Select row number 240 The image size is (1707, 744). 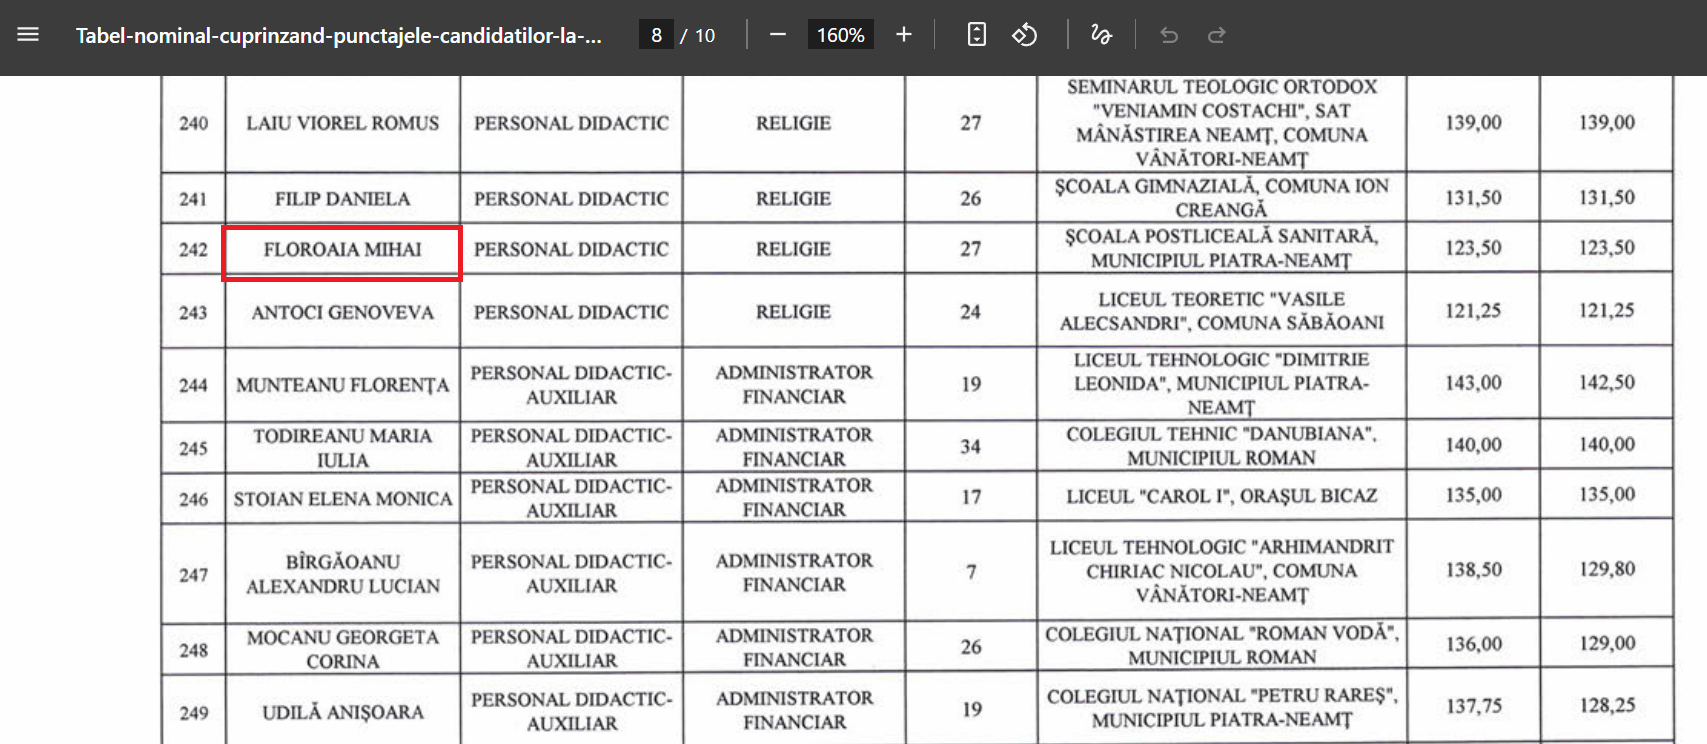(x=193, y=123)
